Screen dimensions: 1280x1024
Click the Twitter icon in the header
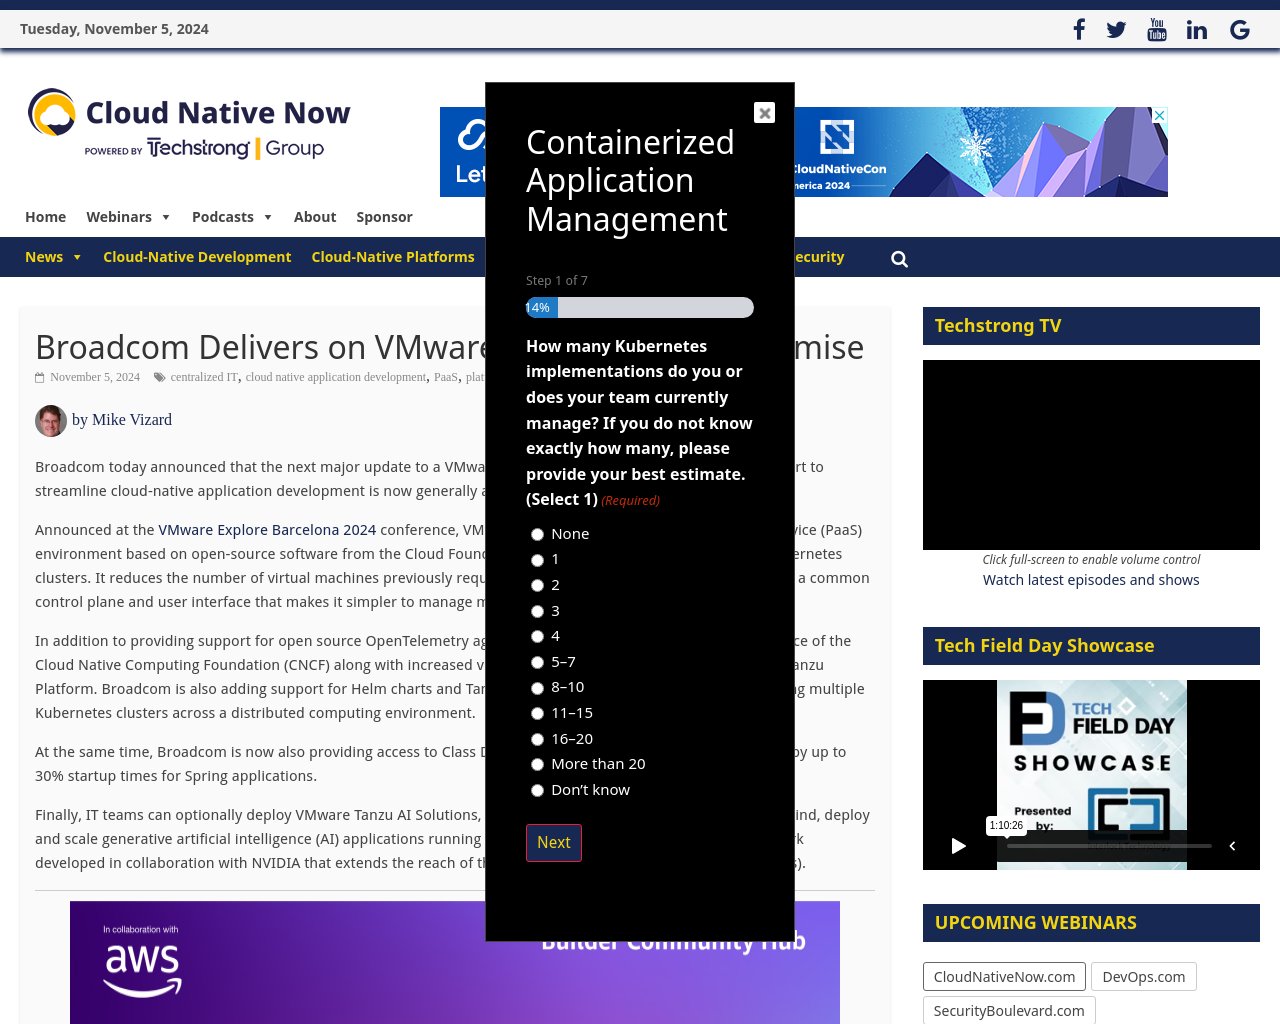1116,29
